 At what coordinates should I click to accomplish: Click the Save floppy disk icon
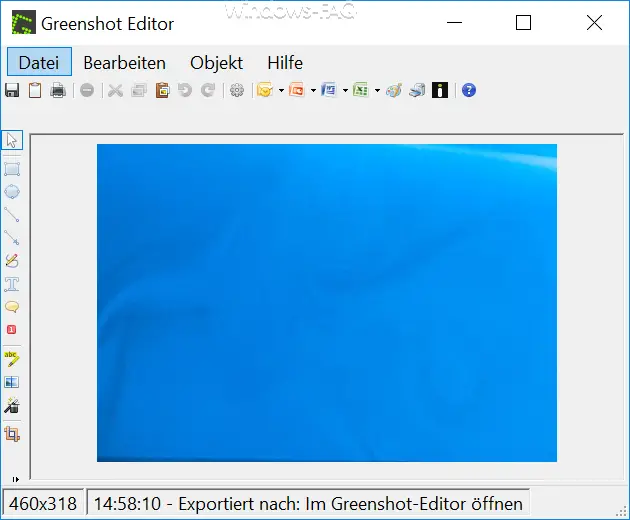coord(12,90)
